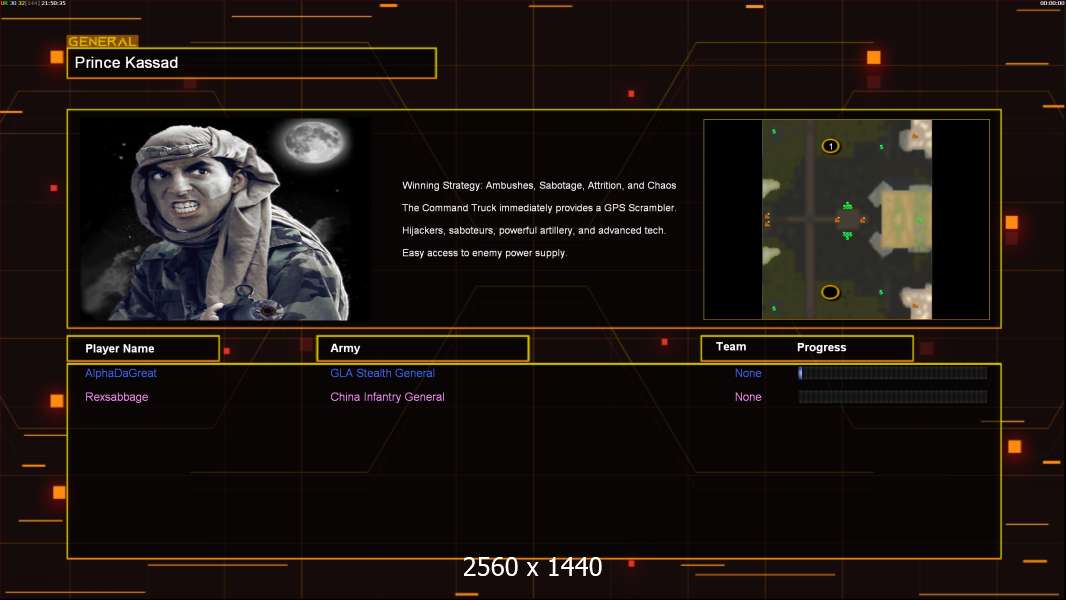The image size is (1066, 600).
Task: Click the GENERAL label tag
Action: [x=103, y=41]
